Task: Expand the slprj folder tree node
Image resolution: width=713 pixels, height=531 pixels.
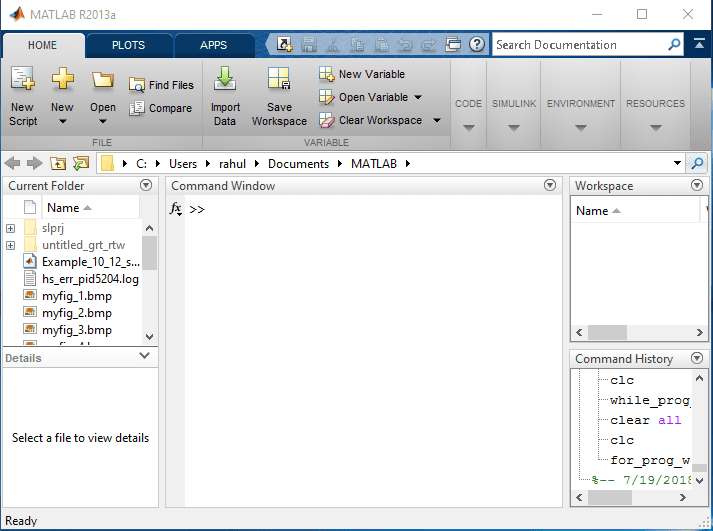Action: [x=10, y=229]
